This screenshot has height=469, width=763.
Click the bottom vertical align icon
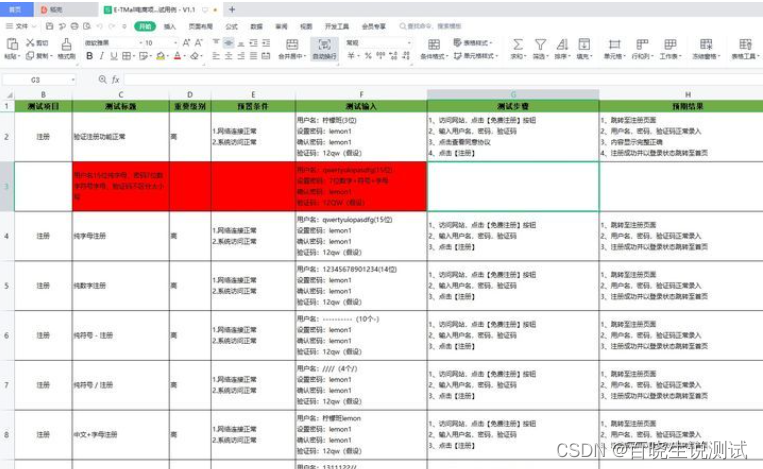[x=241, y=43]
